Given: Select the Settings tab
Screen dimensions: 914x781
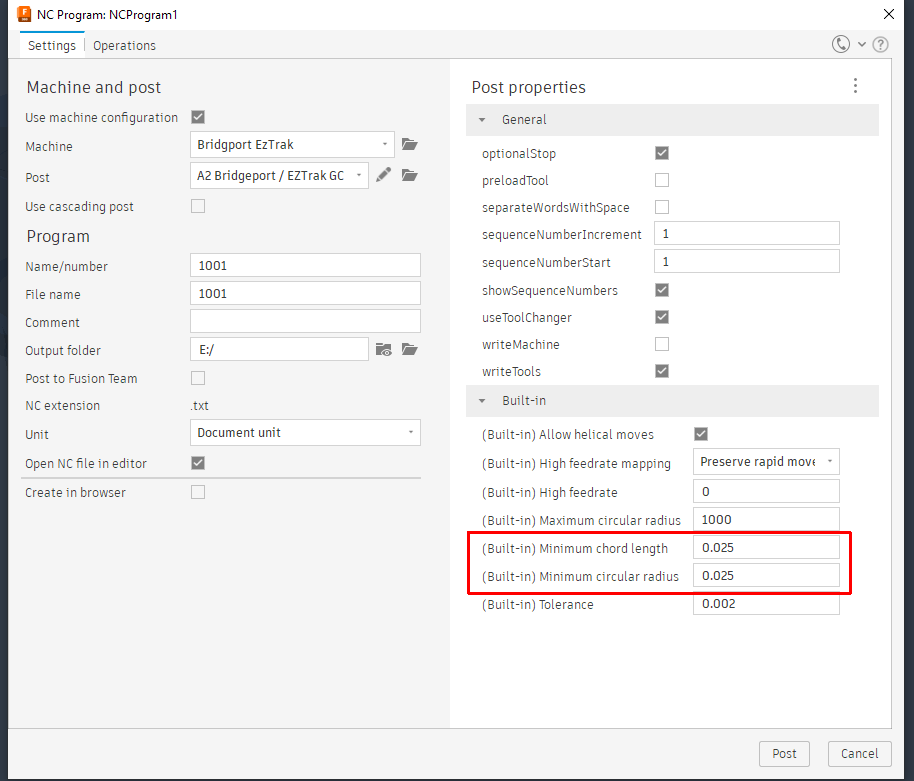Looking at the screenshot, I should tap(52, 45).
